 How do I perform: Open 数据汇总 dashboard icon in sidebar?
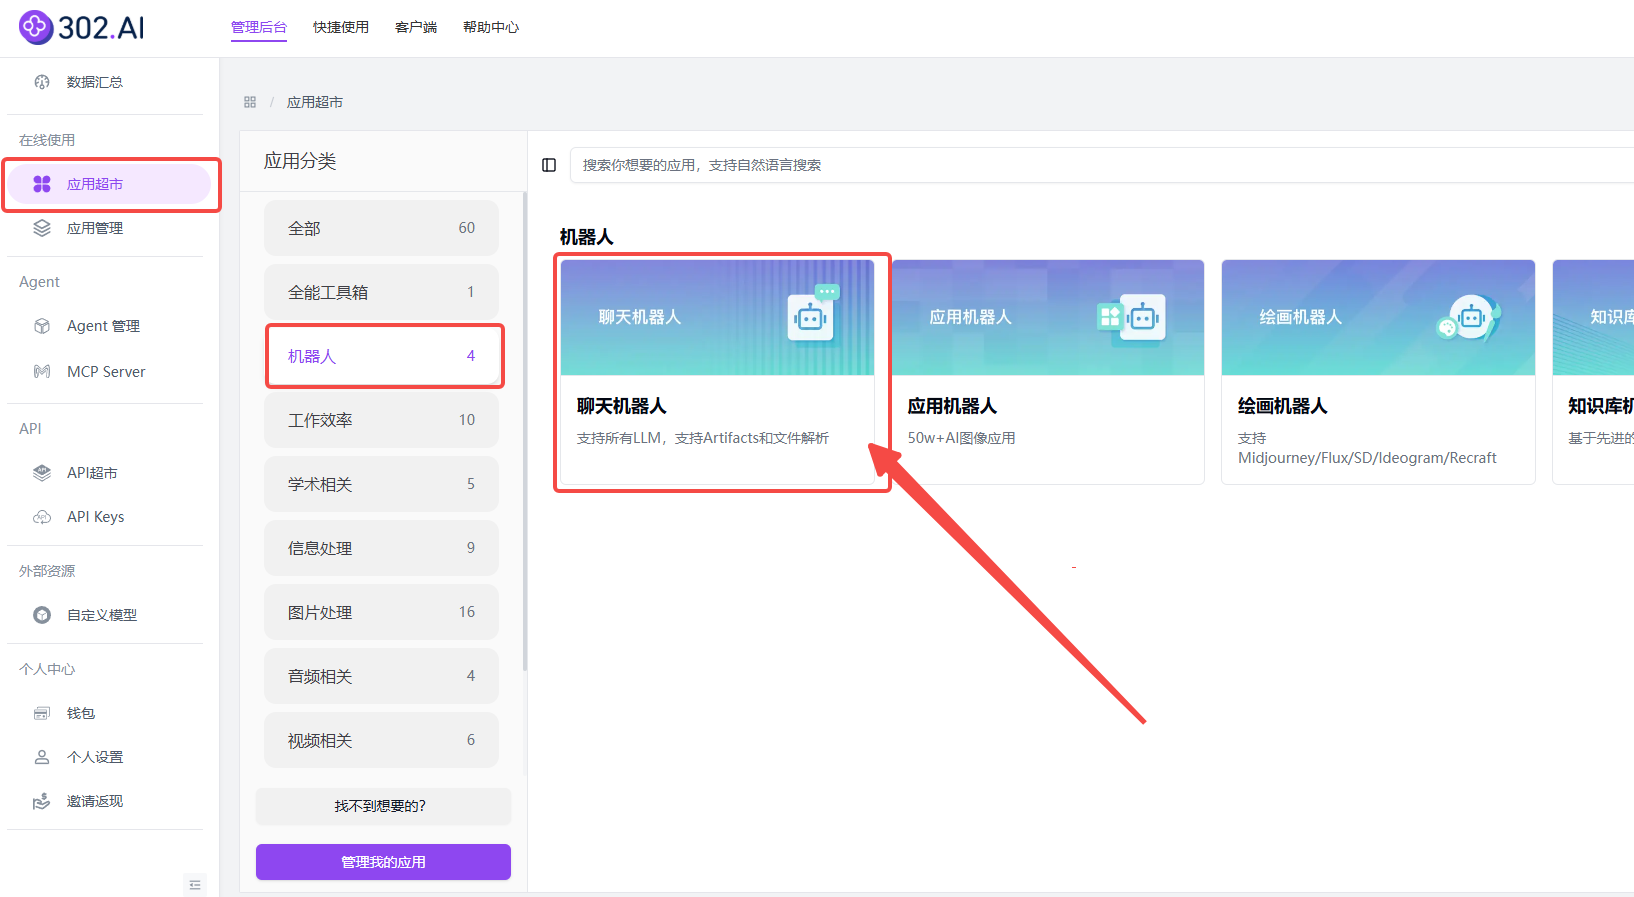(42, 82)
